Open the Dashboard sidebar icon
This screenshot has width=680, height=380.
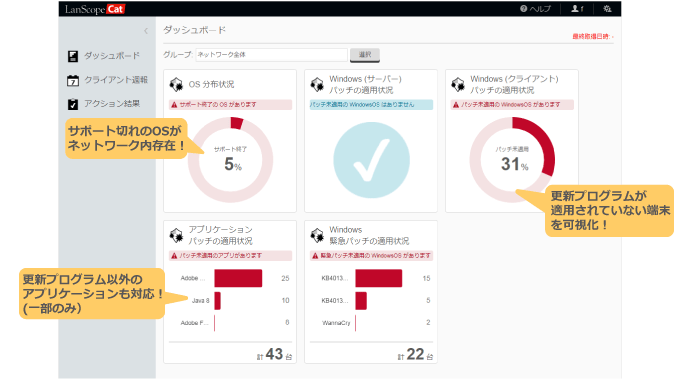(73, 56)
